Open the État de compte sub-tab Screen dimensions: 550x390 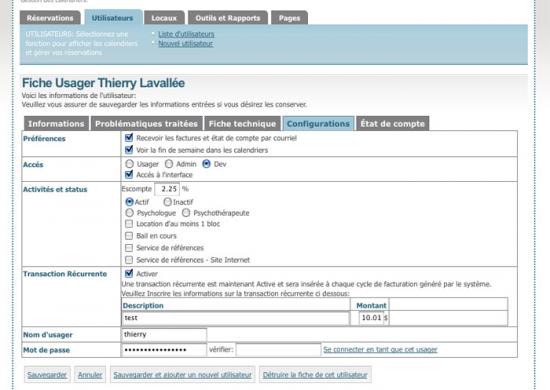click(x=393, y=123)
